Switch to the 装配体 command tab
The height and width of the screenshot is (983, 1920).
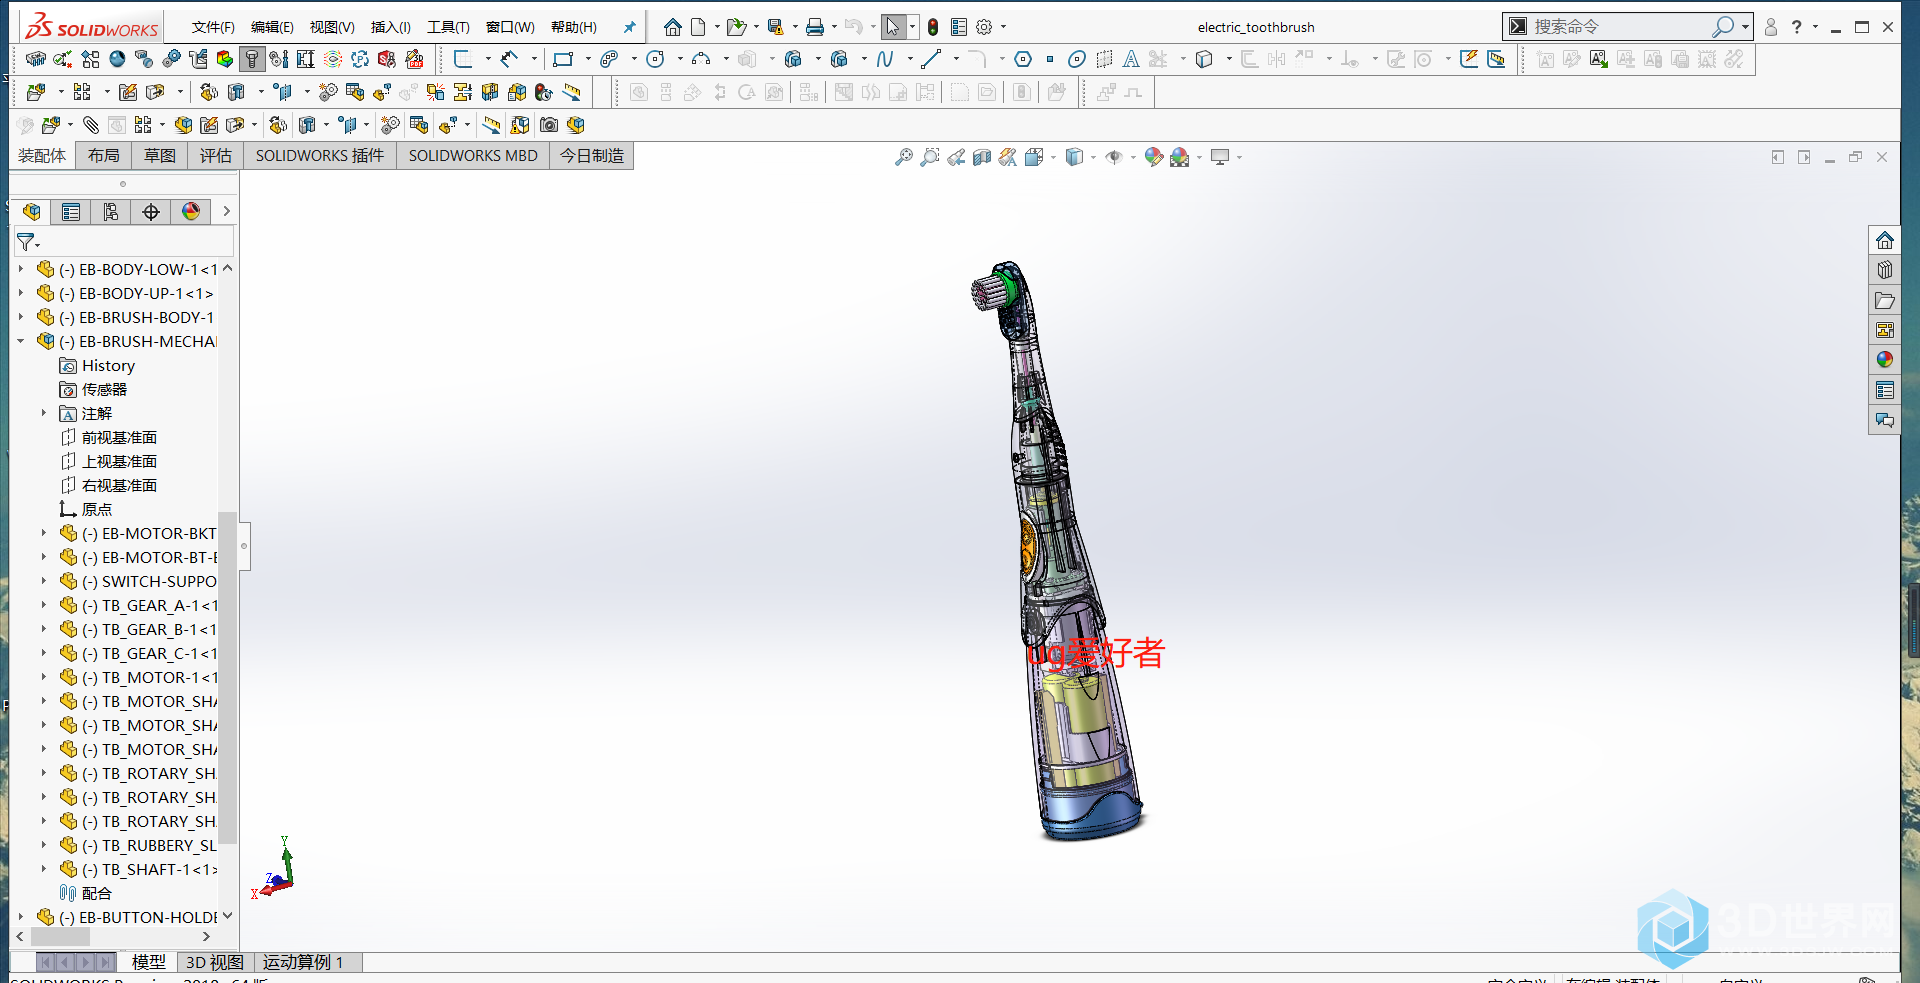(42, 156)
